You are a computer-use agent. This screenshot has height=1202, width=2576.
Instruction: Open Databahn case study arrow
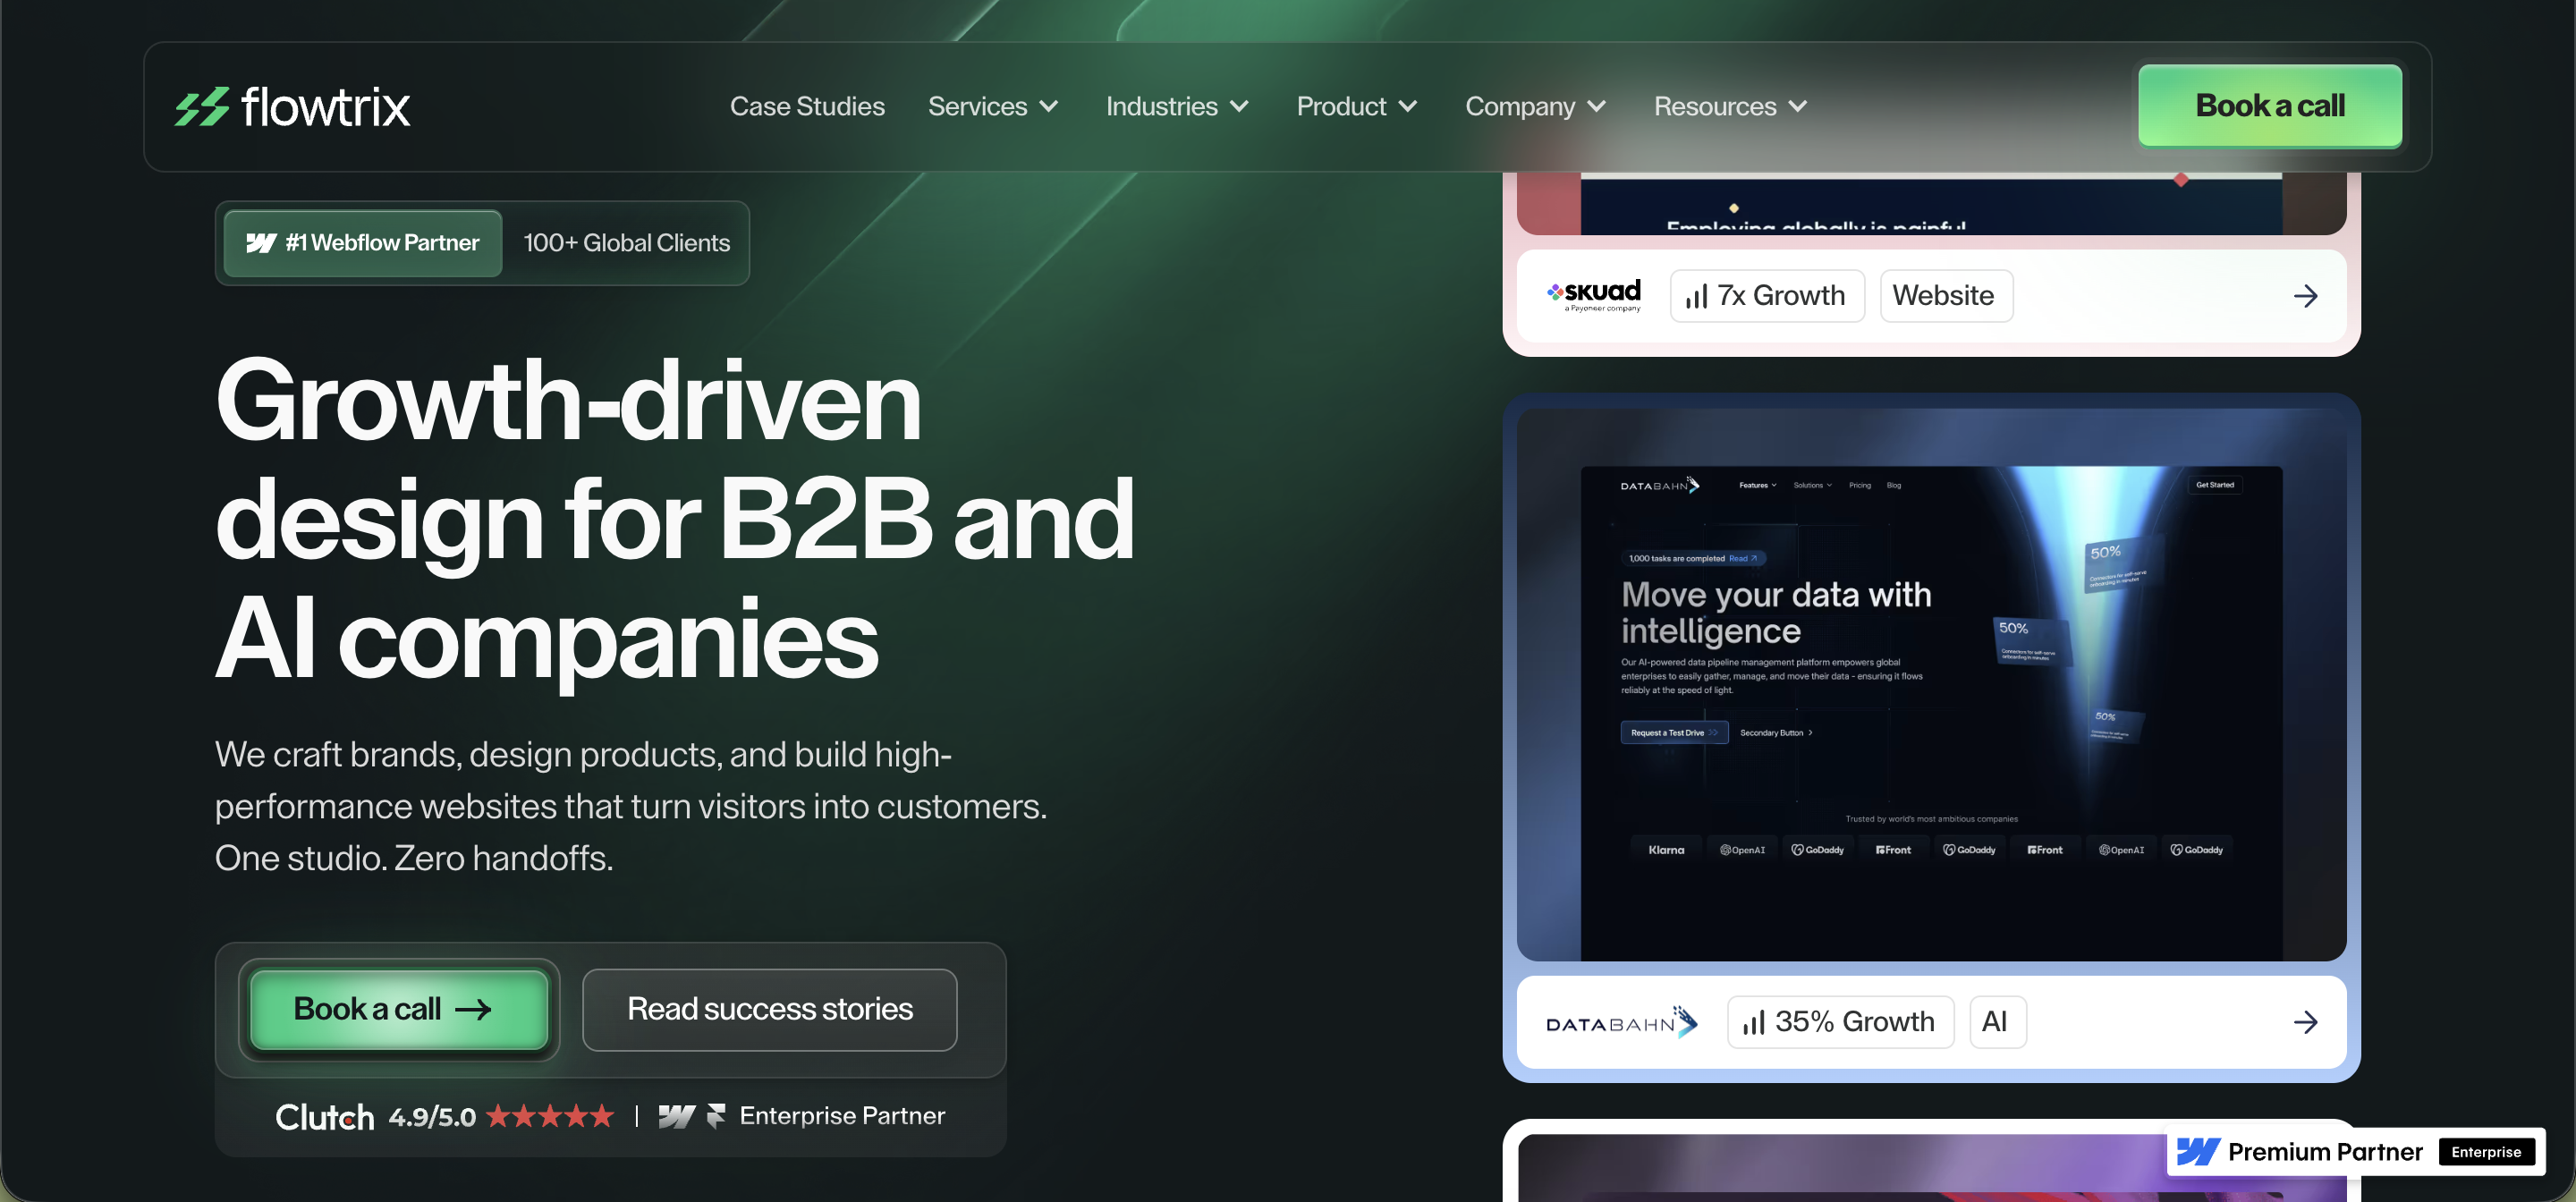pos(2306,1022)
